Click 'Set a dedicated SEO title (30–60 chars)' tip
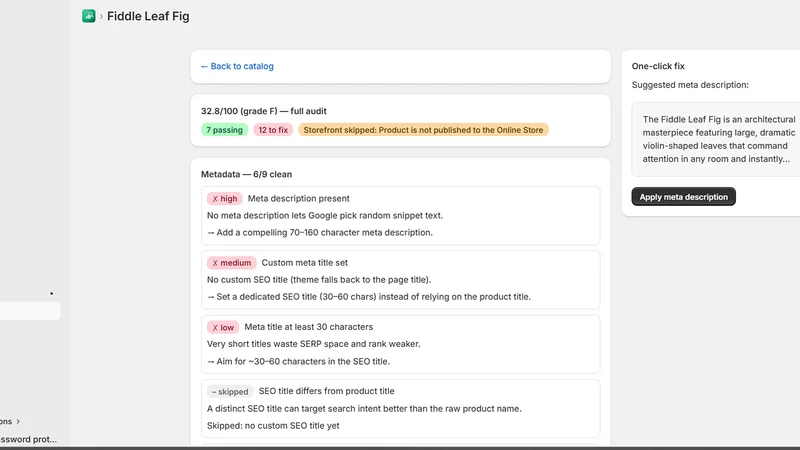This screenshot has width=800, height=450. tap(369, 297)
